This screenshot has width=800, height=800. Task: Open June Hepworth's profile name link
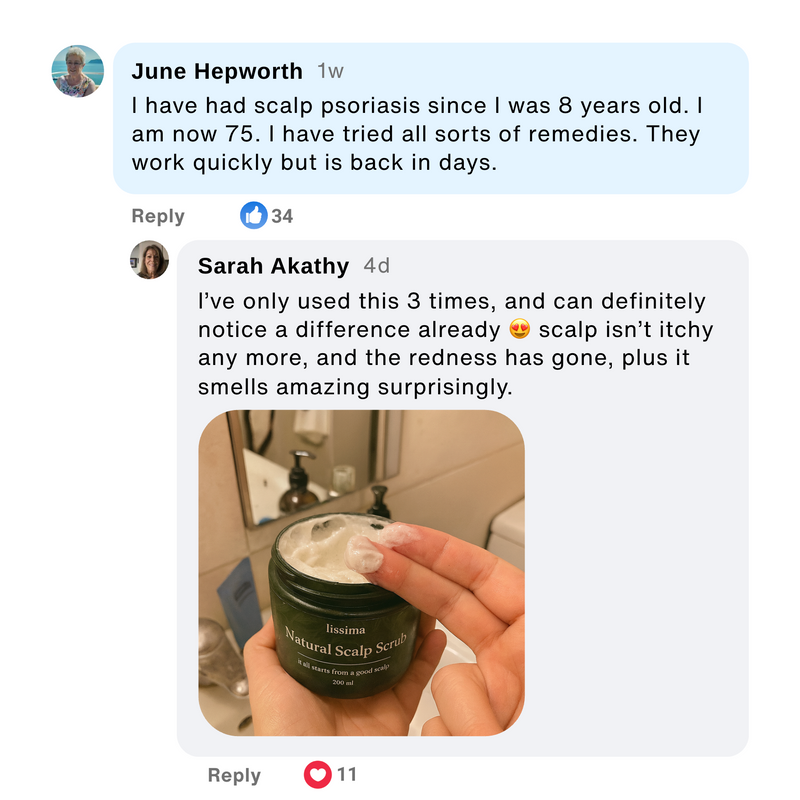click(x=217, y=71)
